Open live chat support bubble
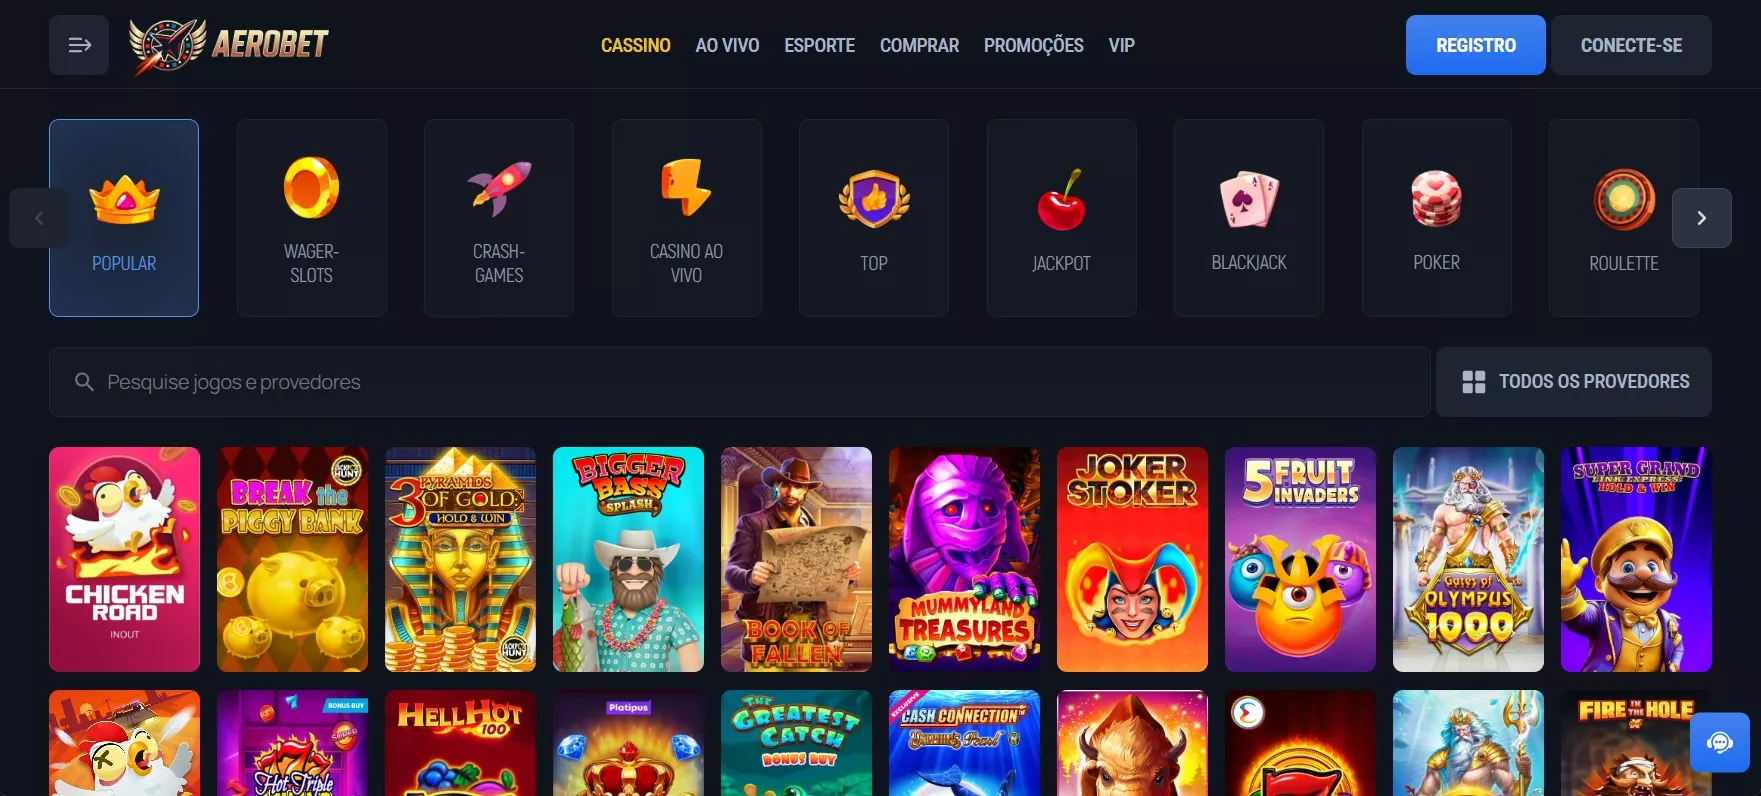 click(1720, 742)
